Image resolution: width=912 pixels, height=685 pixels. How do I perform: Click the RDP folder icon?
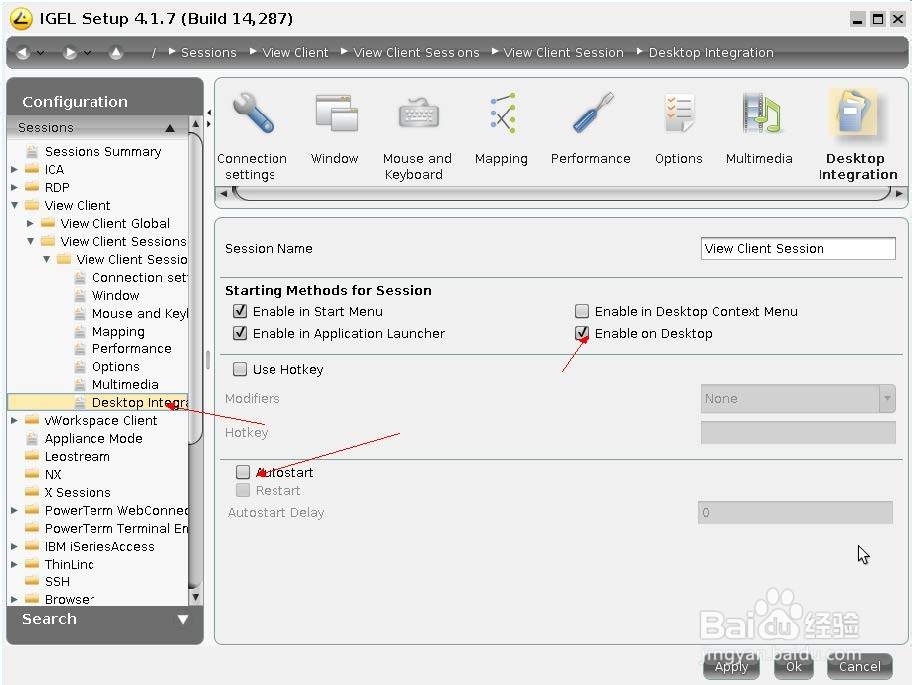pos(32,187)
